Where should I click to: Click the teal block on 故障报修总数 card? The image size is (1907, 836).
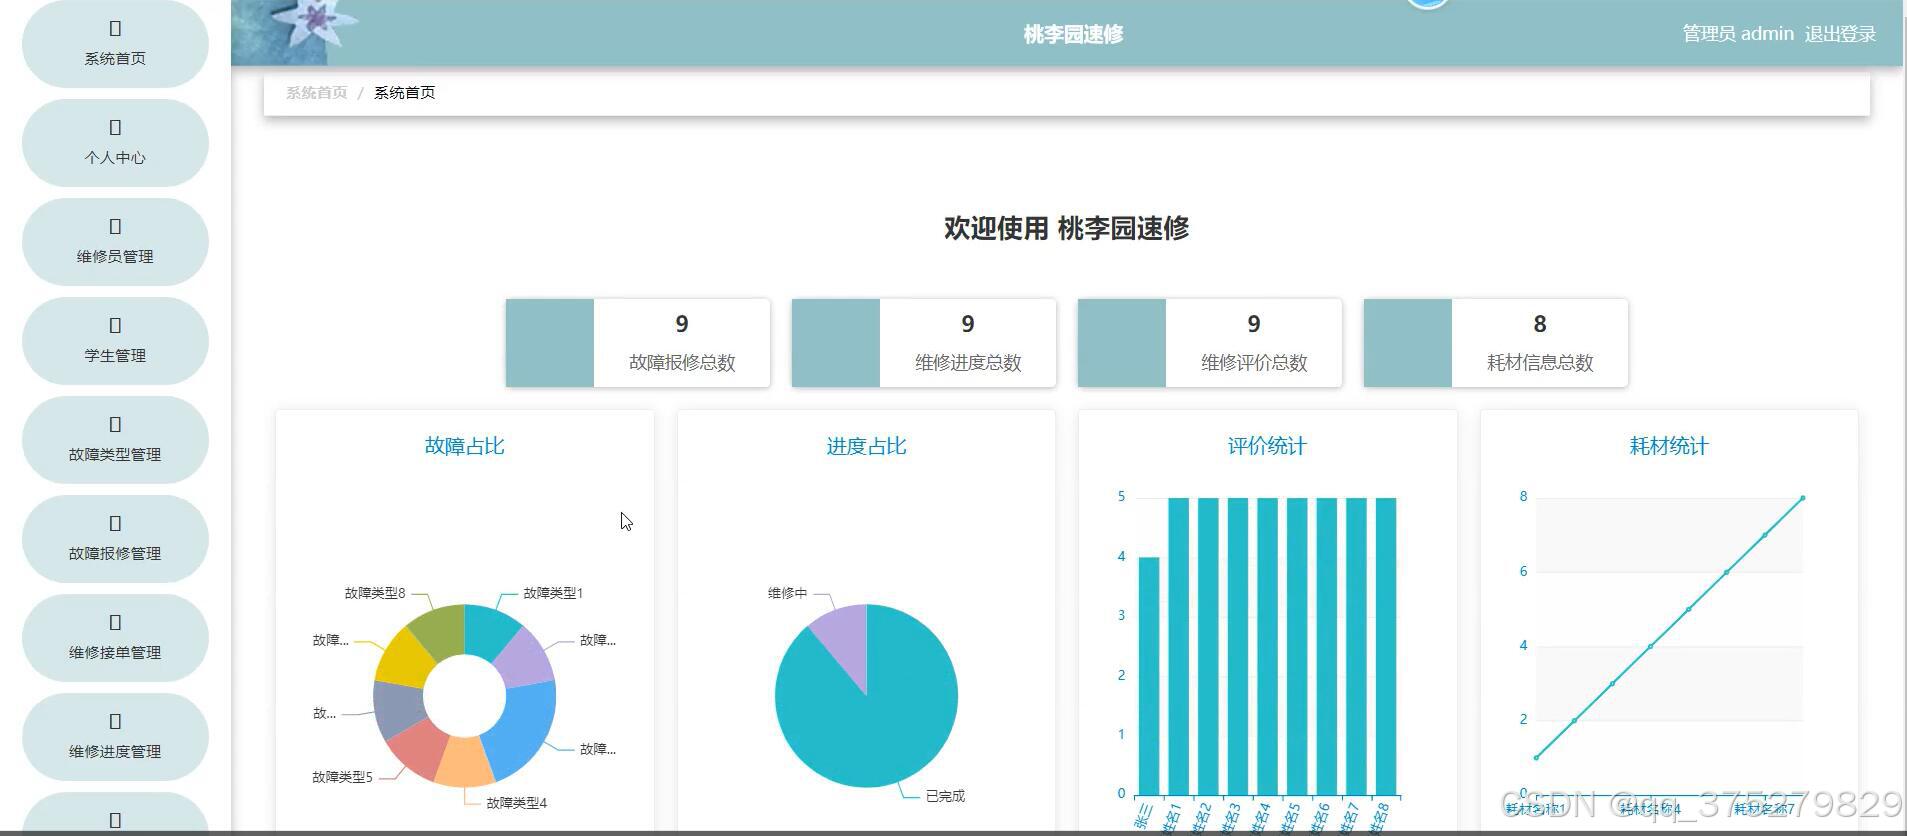pyautogui.click(x=550, y=343)
